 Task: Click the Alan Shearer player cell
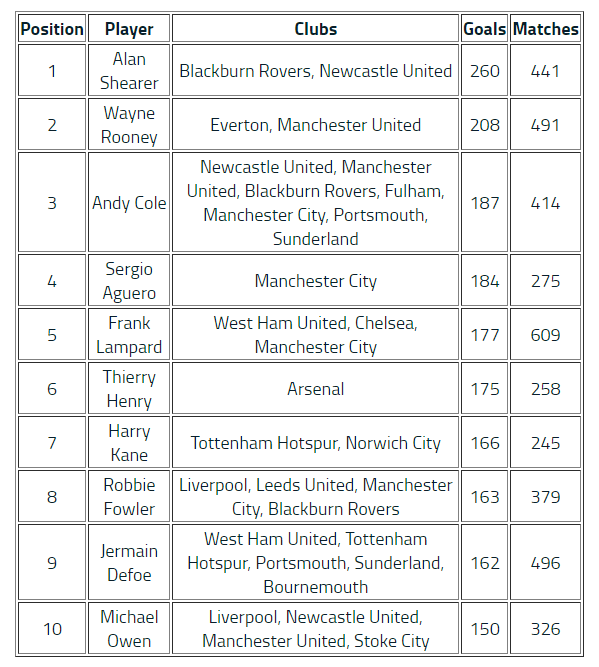coord(129,70)
